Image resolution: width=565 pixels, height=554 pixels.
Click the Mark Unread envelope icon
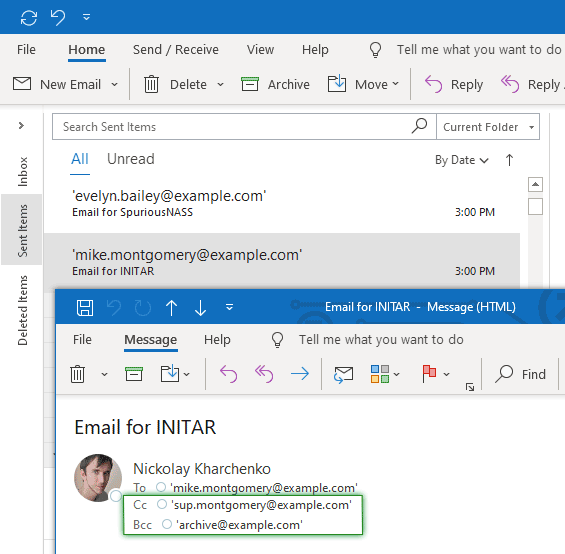[343, 374]
